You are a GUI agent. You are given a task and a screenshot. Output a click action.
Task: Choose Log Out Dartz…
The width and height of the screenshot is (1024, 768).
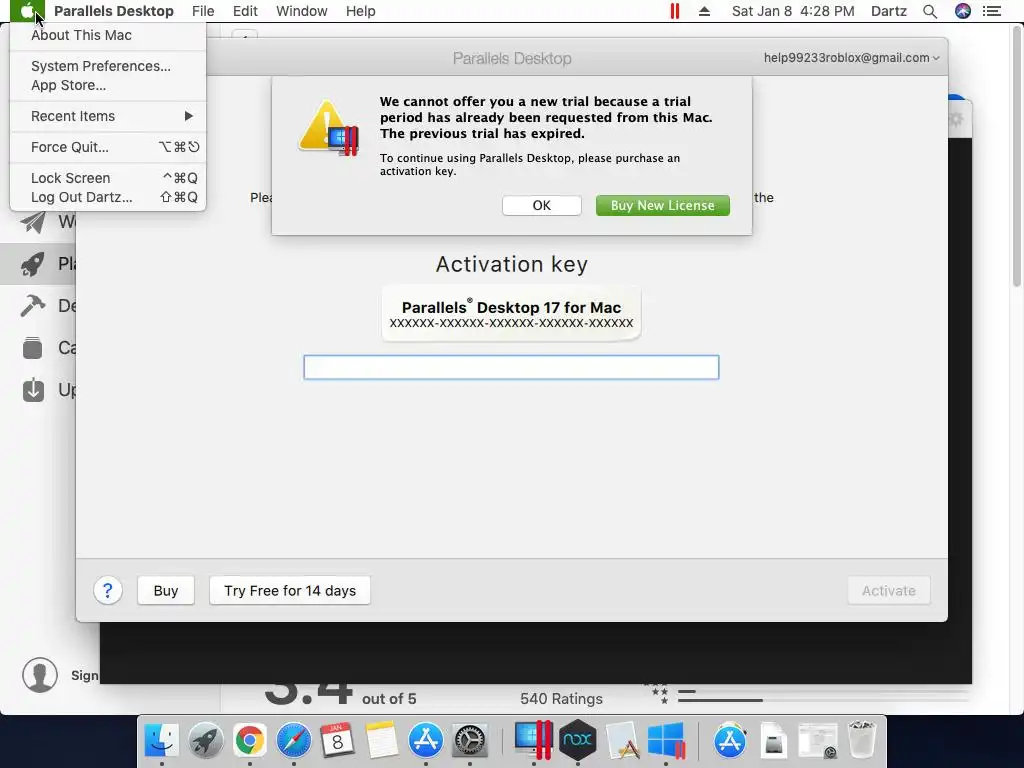pyautogui.click(x=108, y=197)
